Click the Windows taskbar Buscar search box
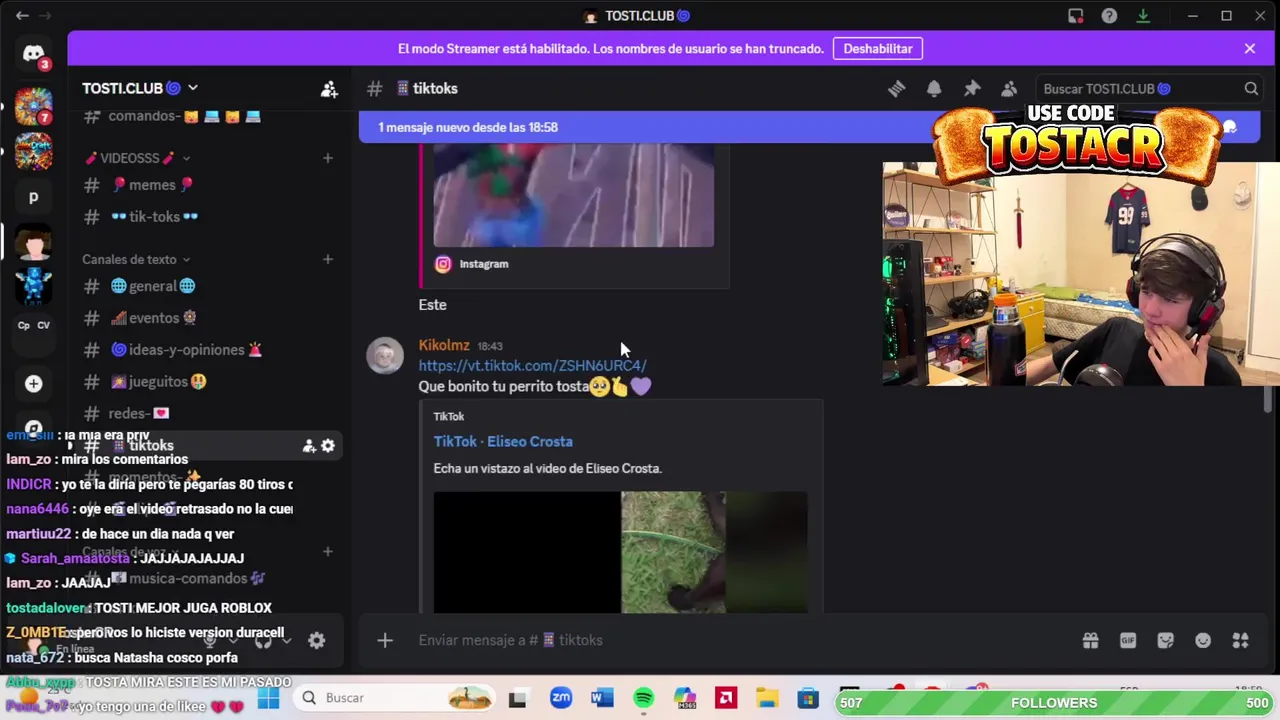This screenshot has height=720, width=1280. (395, 698)
